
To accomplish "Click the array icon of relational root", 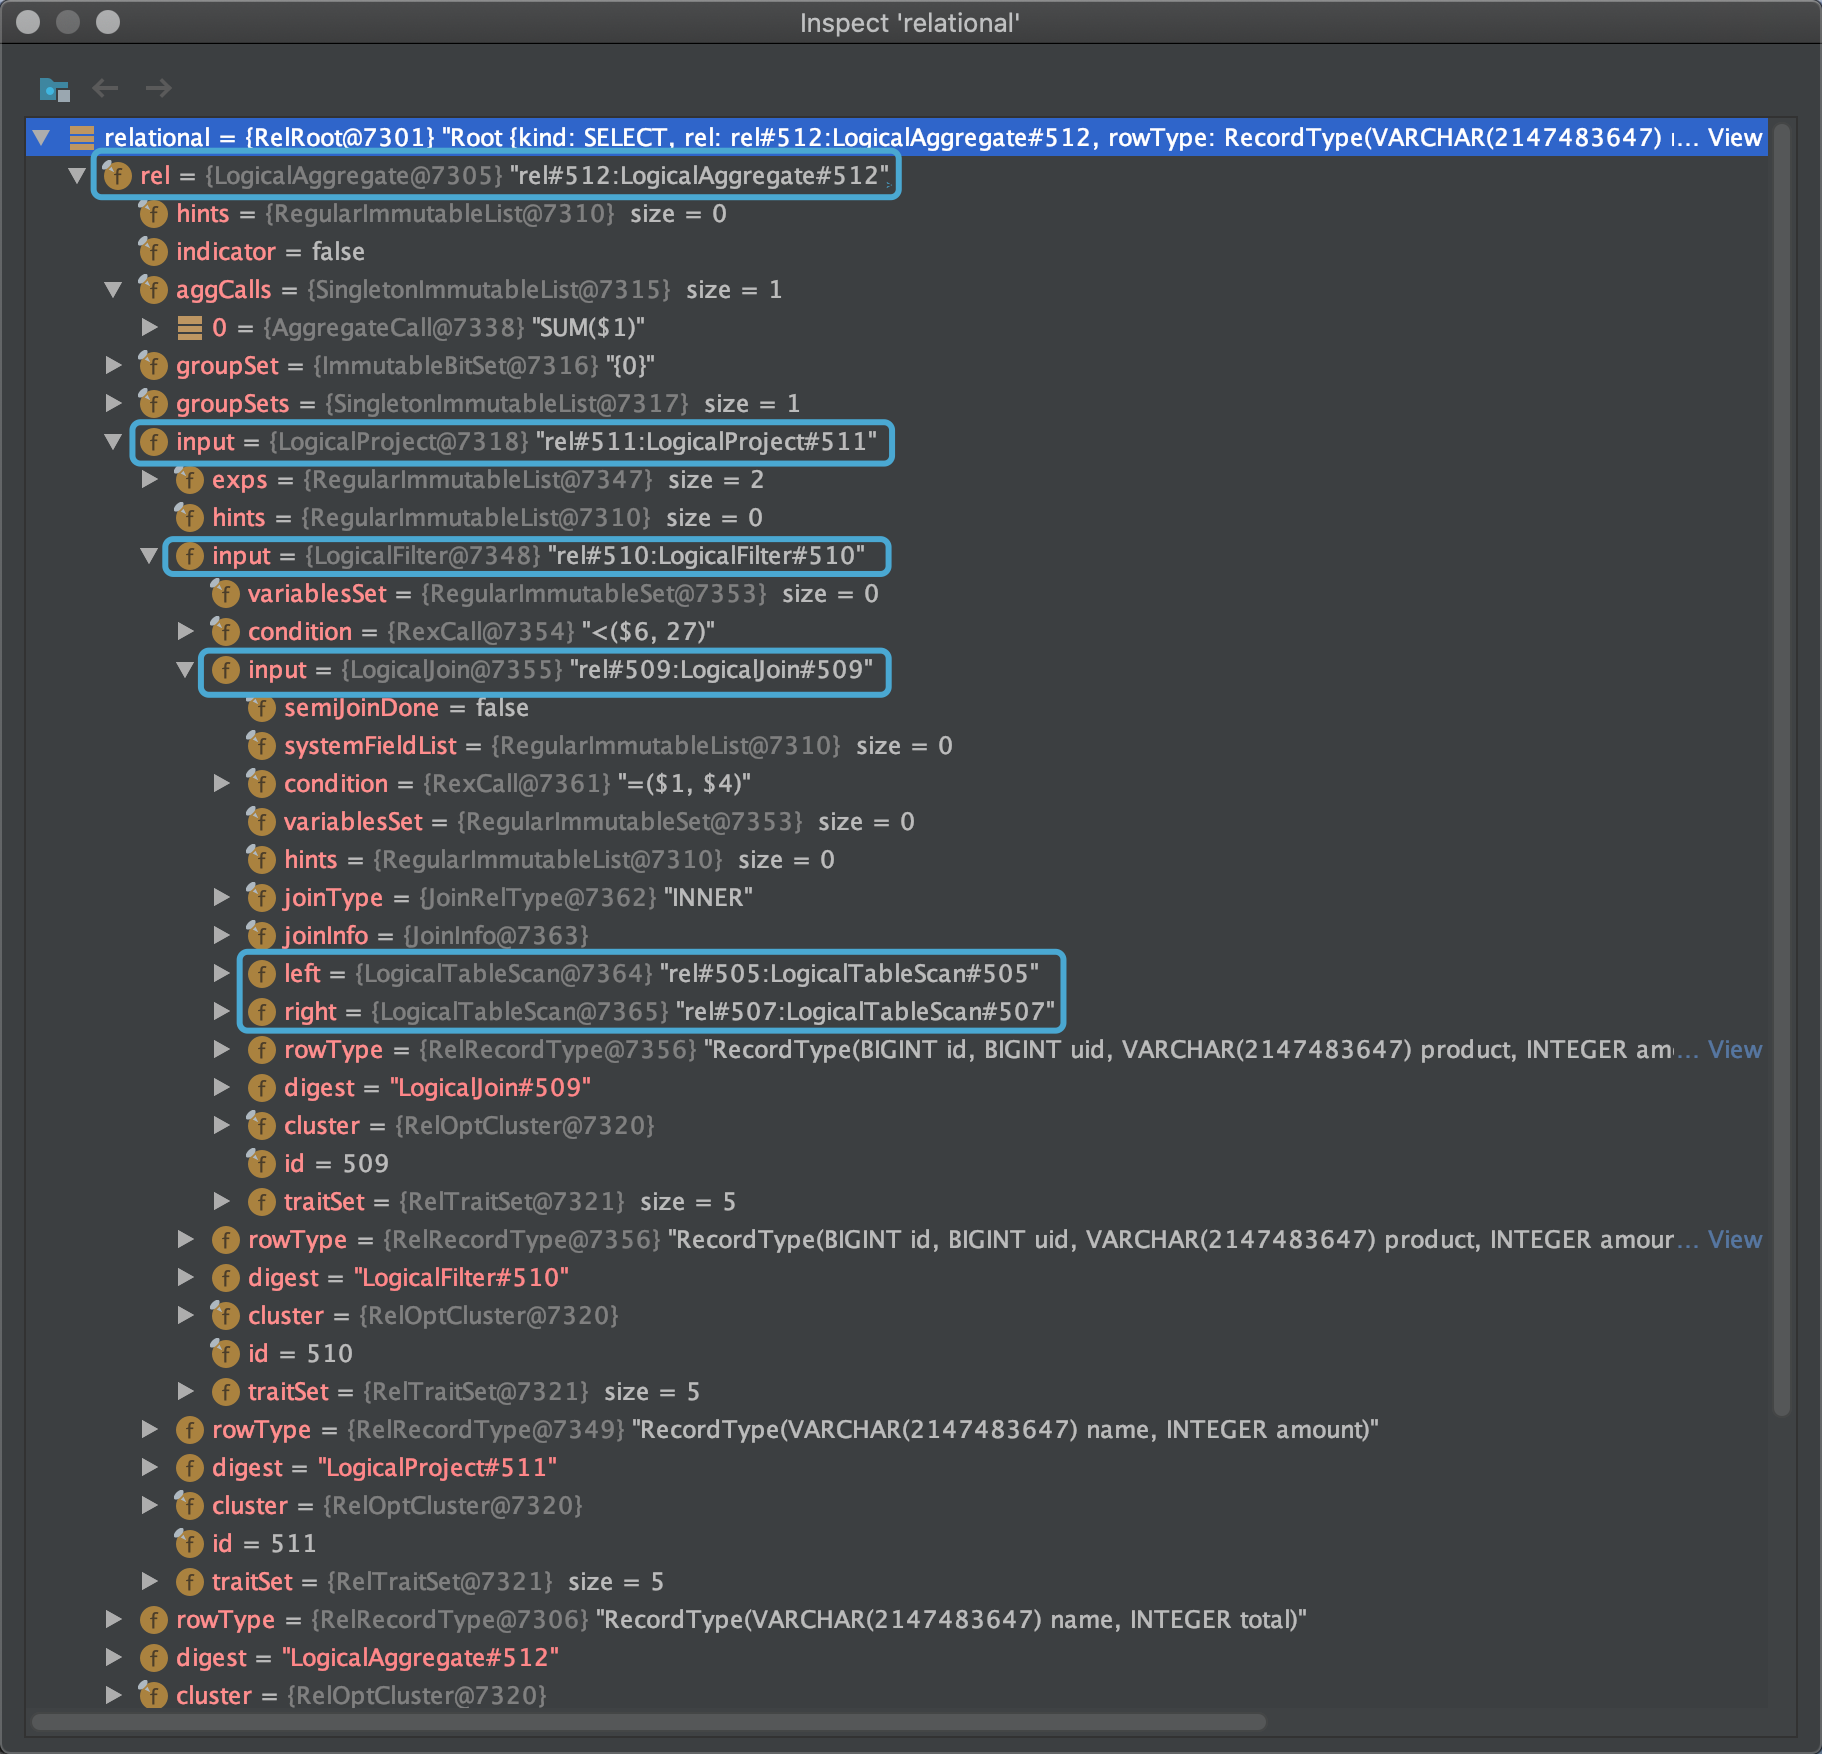I will [x=81, y=137].
